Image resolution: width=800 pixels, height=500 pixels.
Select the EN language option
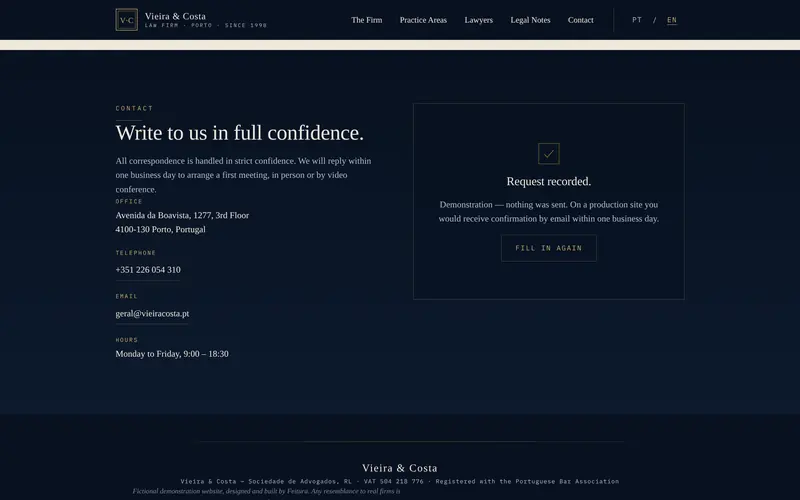click(672, 20)
